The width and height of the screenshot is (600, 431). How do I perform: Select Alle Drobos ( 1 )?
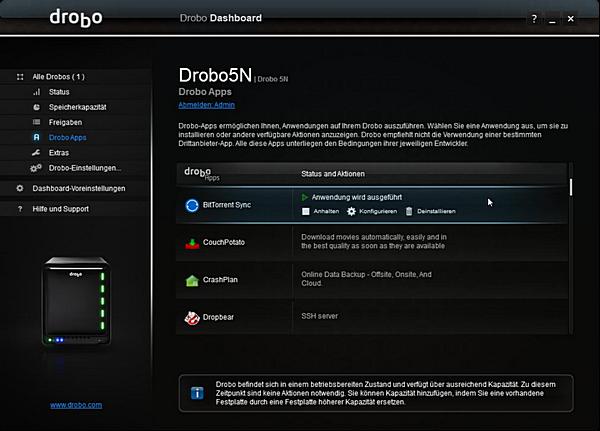tap(59, 77)
